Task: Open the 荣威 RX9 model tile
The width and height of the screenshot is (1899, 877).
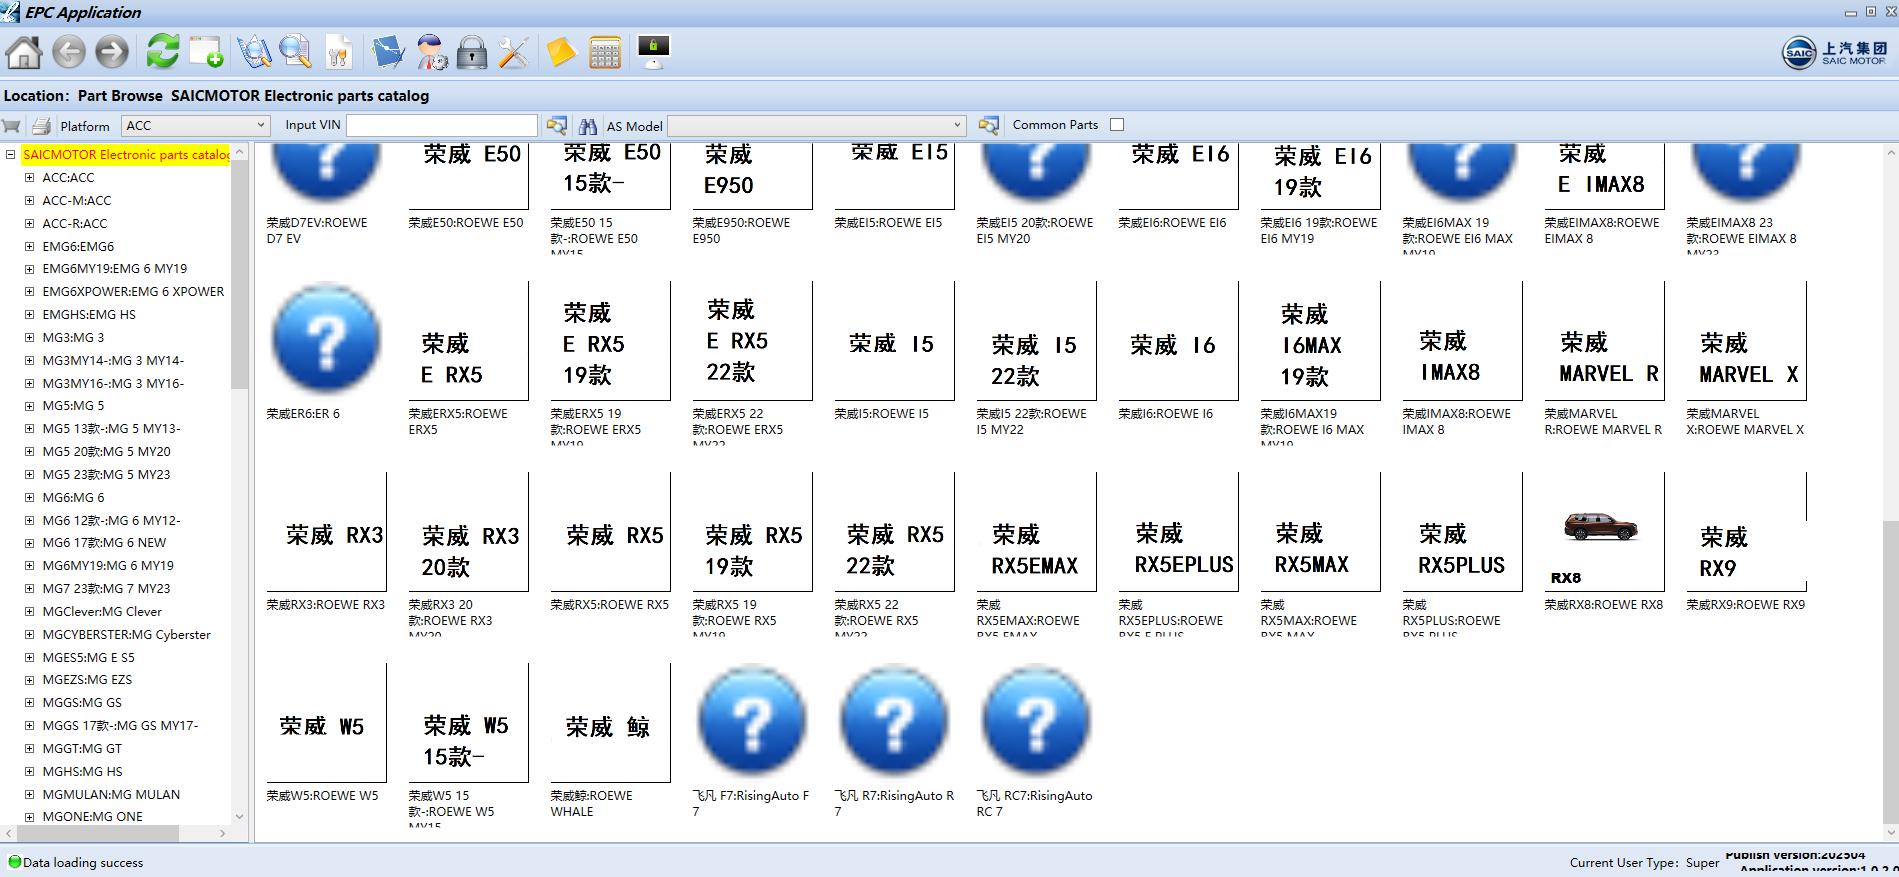Action: pyautogui.click(x=1746, y=532)
